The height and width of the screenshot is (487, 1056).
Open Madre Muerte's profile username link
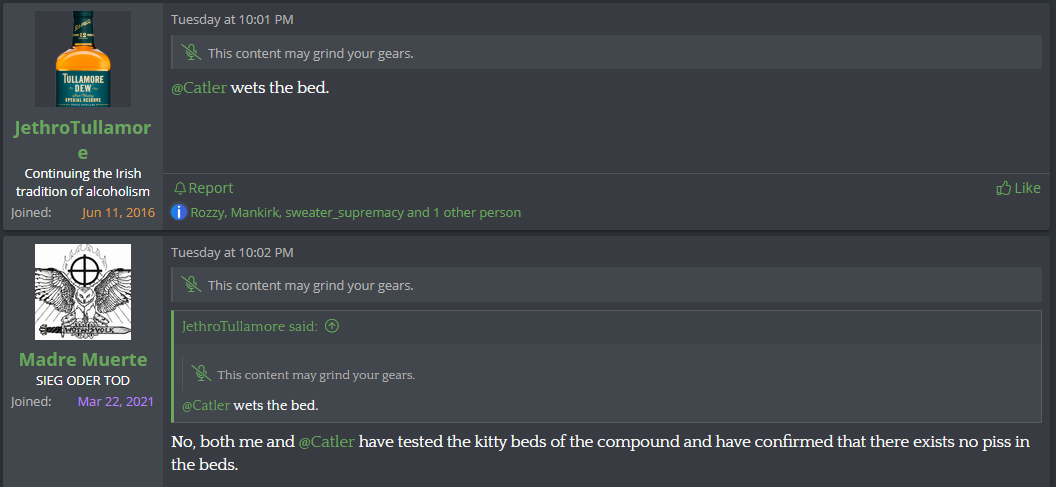83,359
